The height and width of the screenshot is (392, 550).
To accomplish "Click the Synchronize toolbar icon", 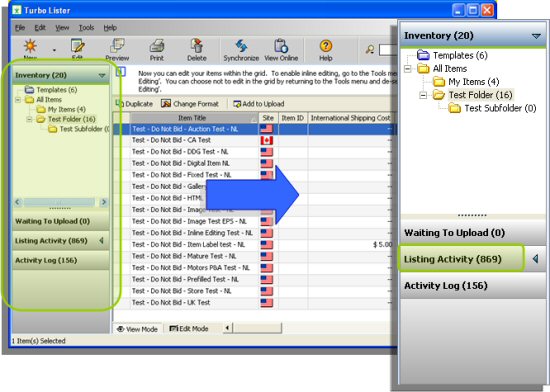I will coord(241,46).
